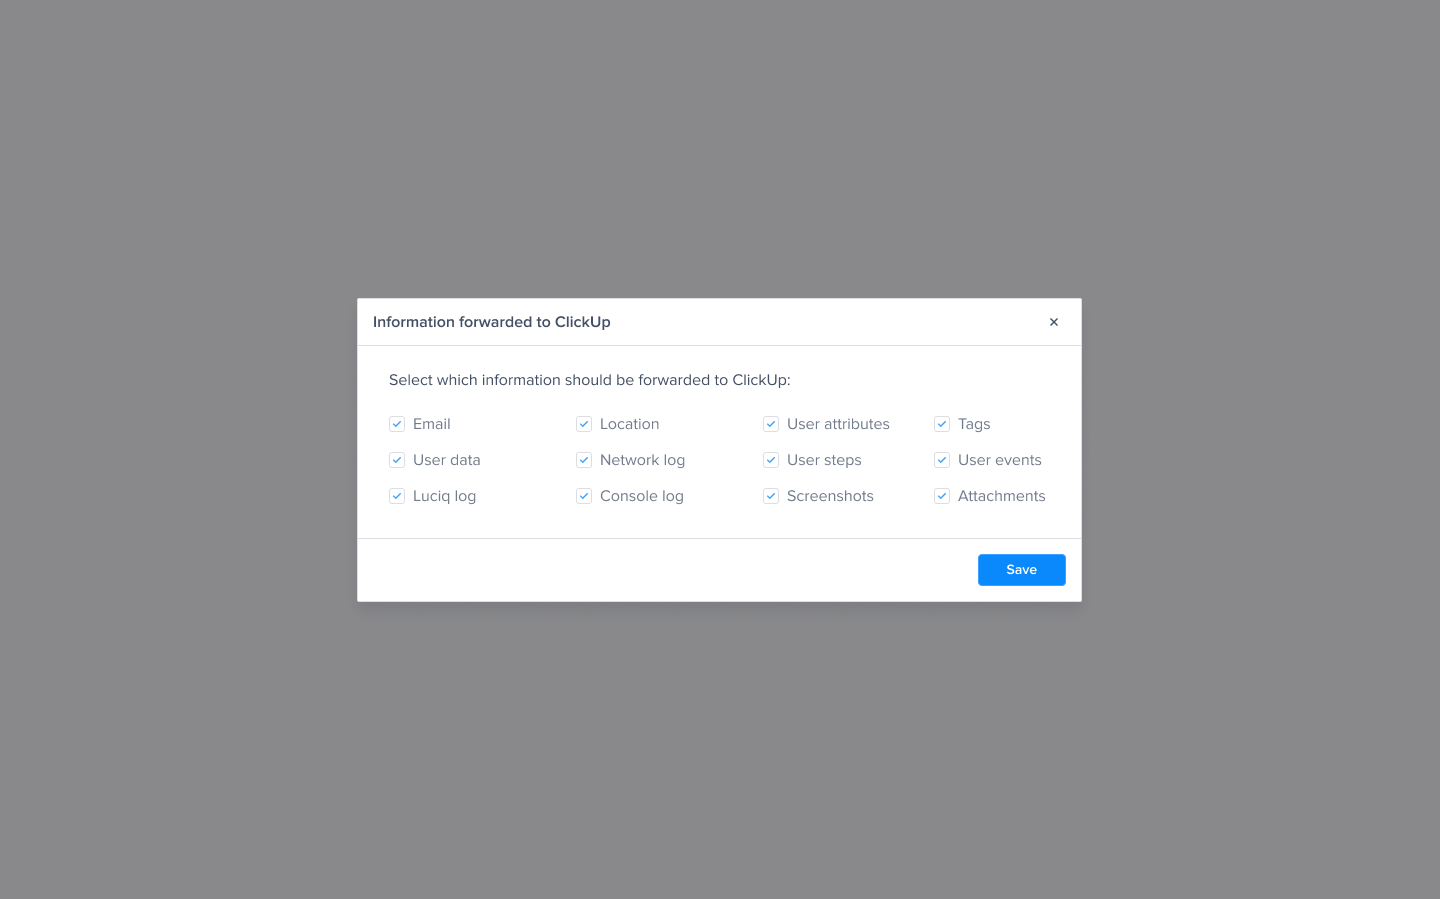1440x899 pixels.
Task: Uncheck the Email checkbox
Action: [397, 424]
